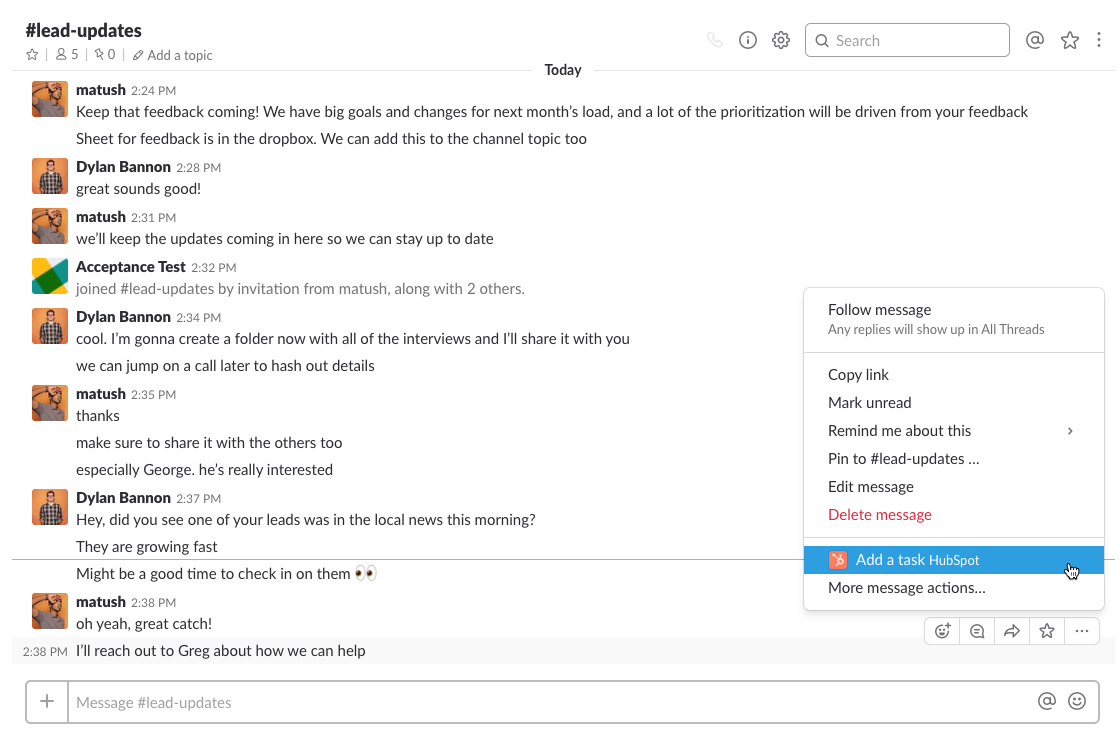
Task: Click message "great sounds good!"
Action: 139,189
